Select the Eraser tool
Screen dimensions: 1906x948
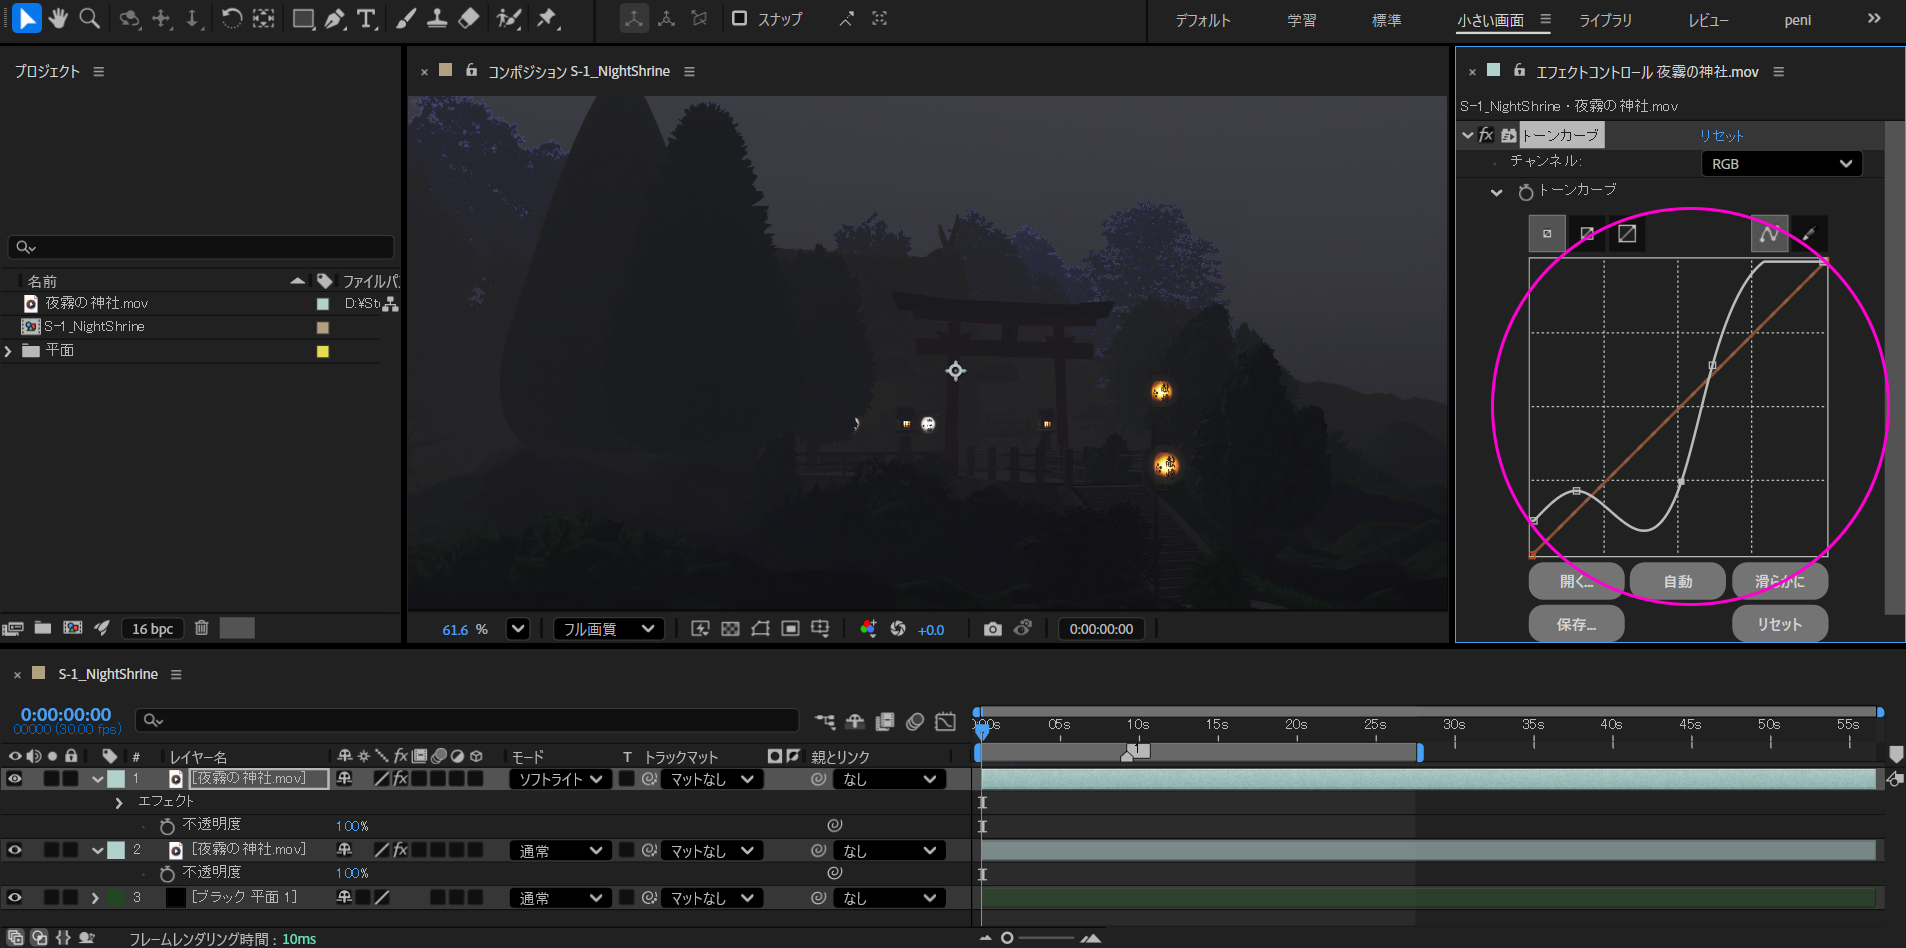(x=469, y=18)
